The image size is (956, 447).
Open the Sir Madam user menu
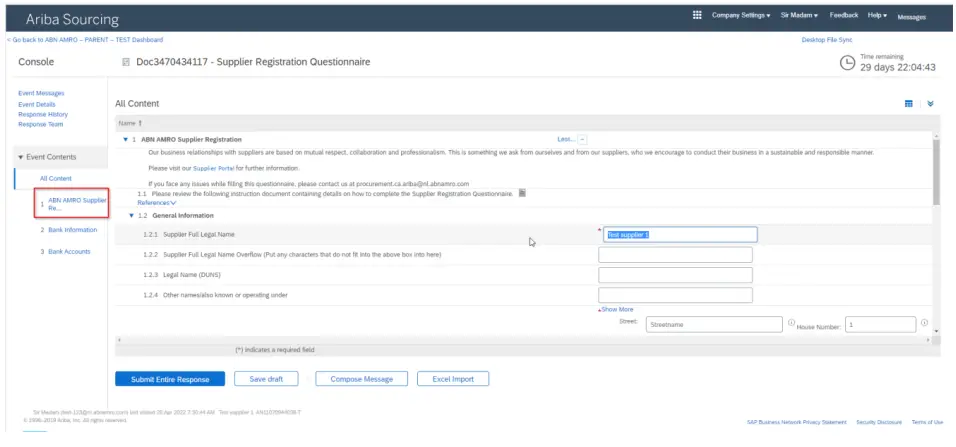pos(799,15)
